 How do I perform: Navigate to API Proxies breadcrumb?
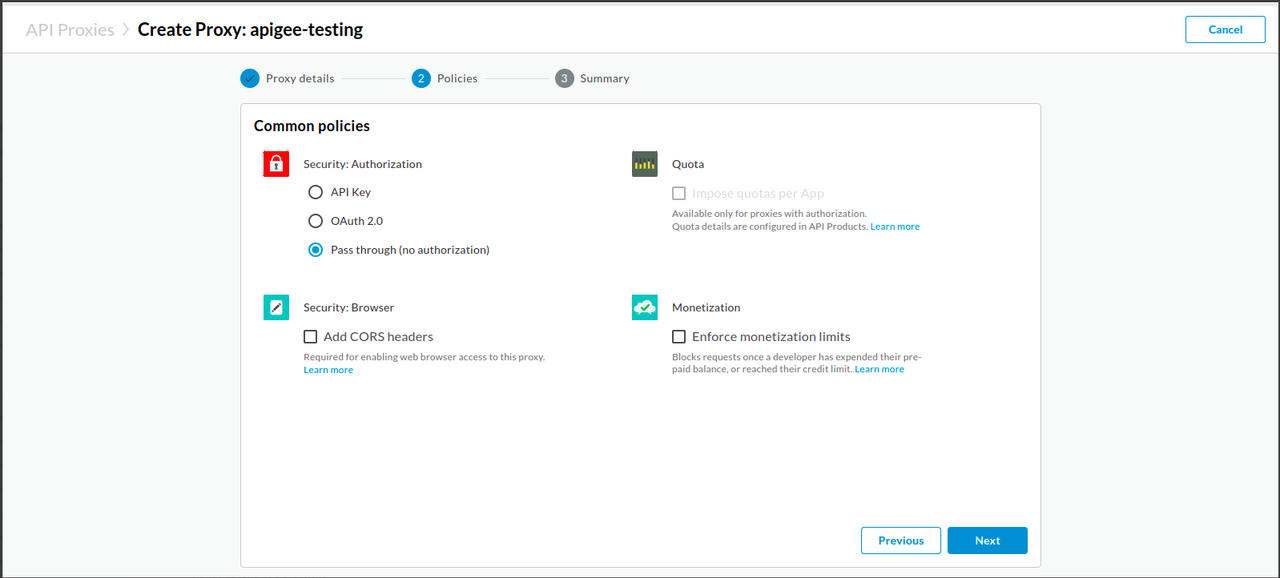click(70, 29)
